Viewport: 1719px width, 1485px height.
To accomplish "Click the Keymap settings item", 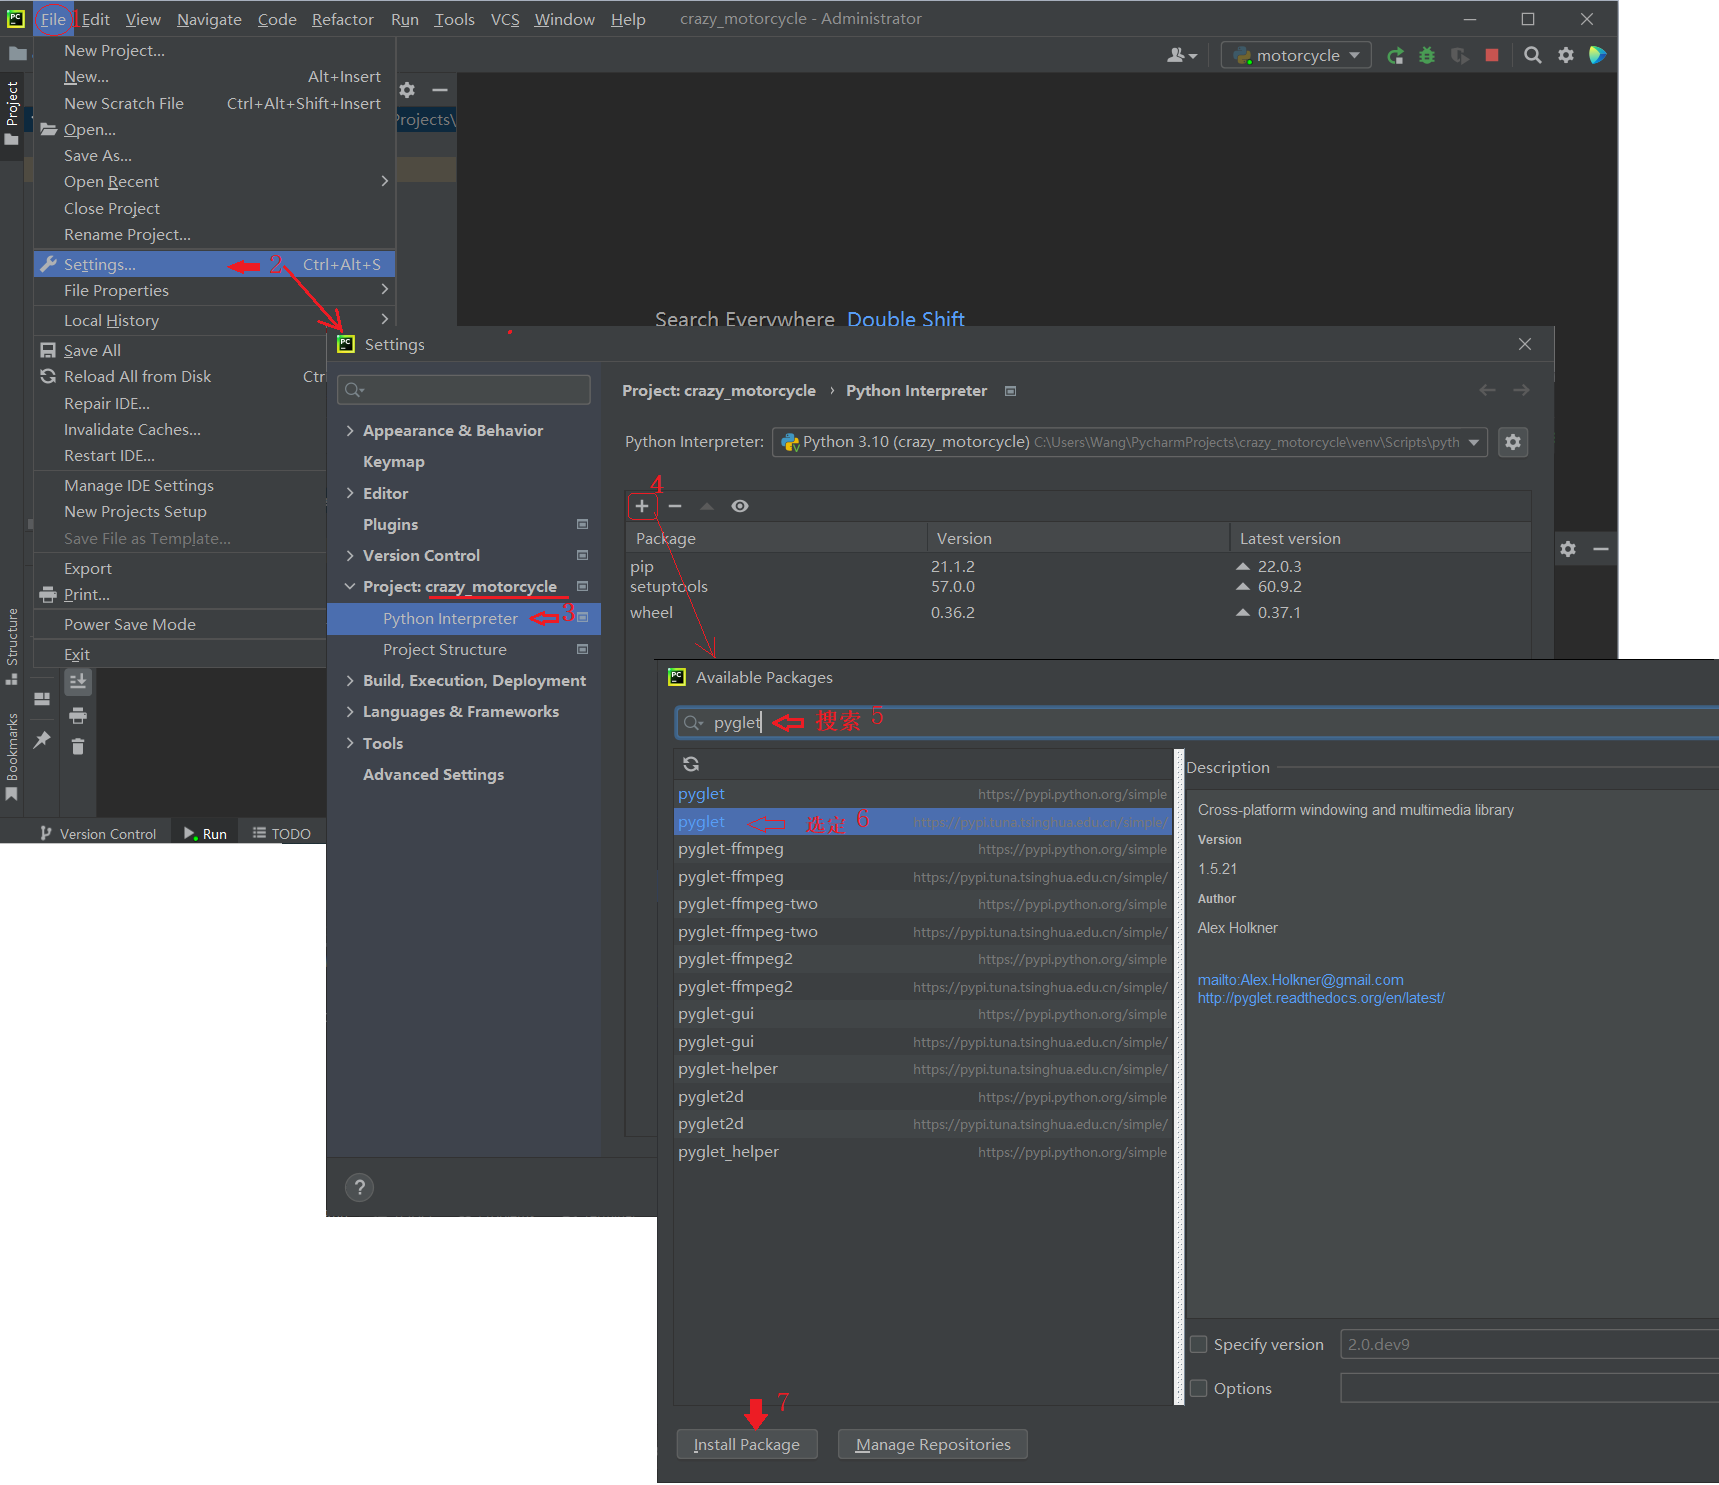I will 394,461.
